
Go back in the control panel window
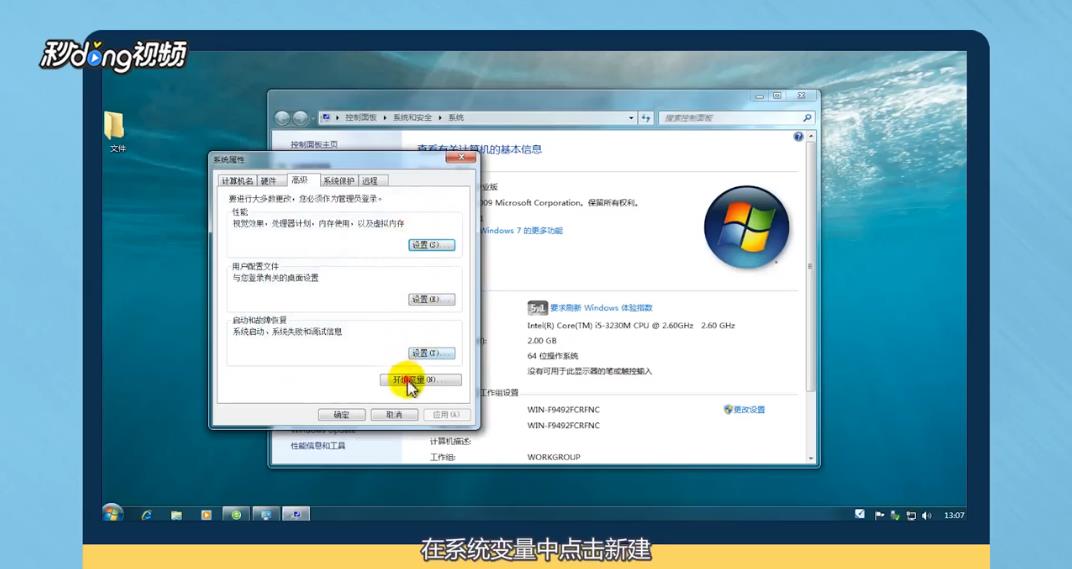click(282, 118)
